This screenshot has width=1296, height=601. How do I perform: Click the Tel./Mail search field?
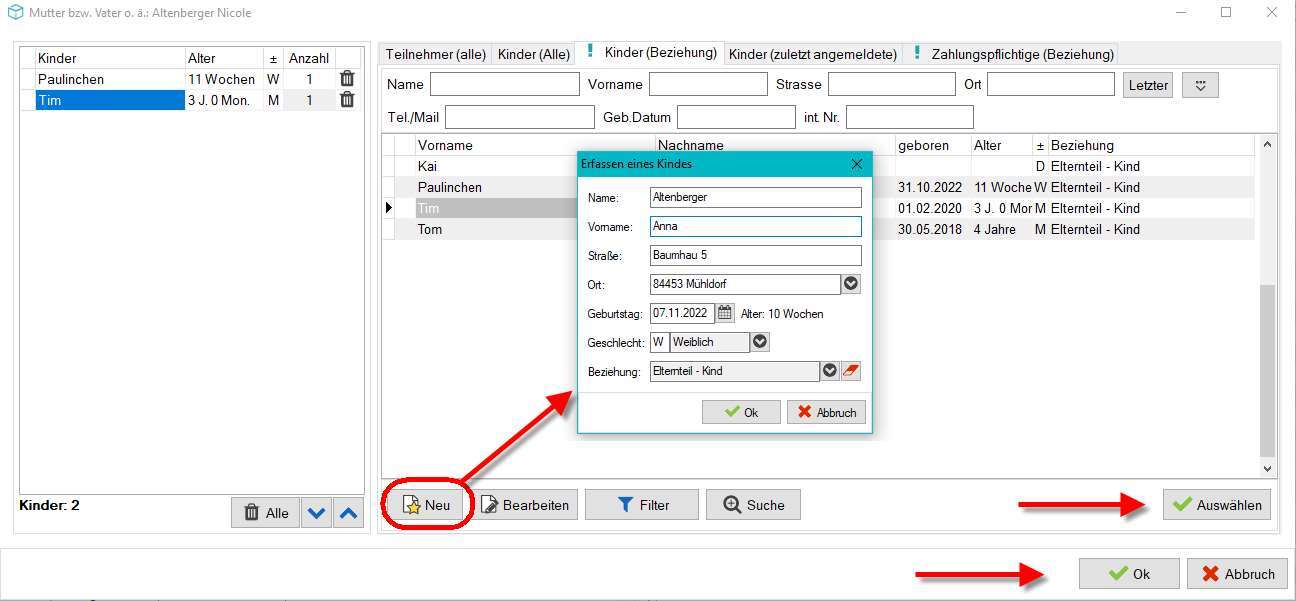[x=520, y=117]
